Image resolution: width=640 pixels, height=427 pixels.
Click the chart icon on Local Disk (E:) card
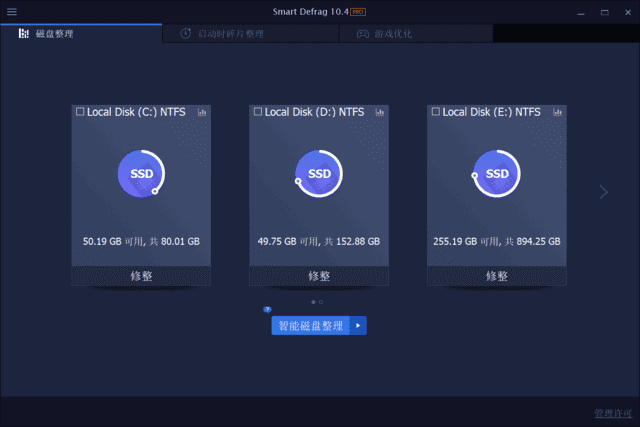click(557, 113)
